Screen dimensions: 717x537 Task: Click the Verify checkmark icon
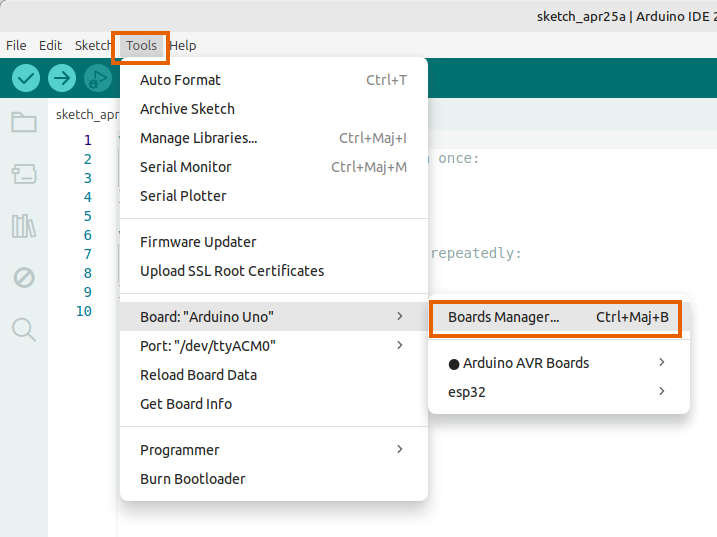[26, 78]
